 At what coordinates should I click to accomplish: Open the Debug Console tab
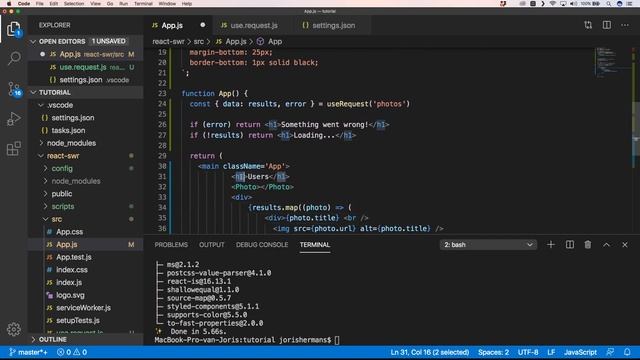click(262, 244)
